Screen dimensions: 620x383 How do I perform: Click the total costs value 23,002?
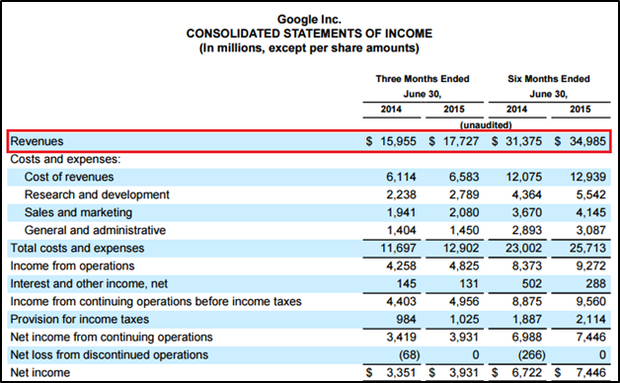(x=524, y=248)
